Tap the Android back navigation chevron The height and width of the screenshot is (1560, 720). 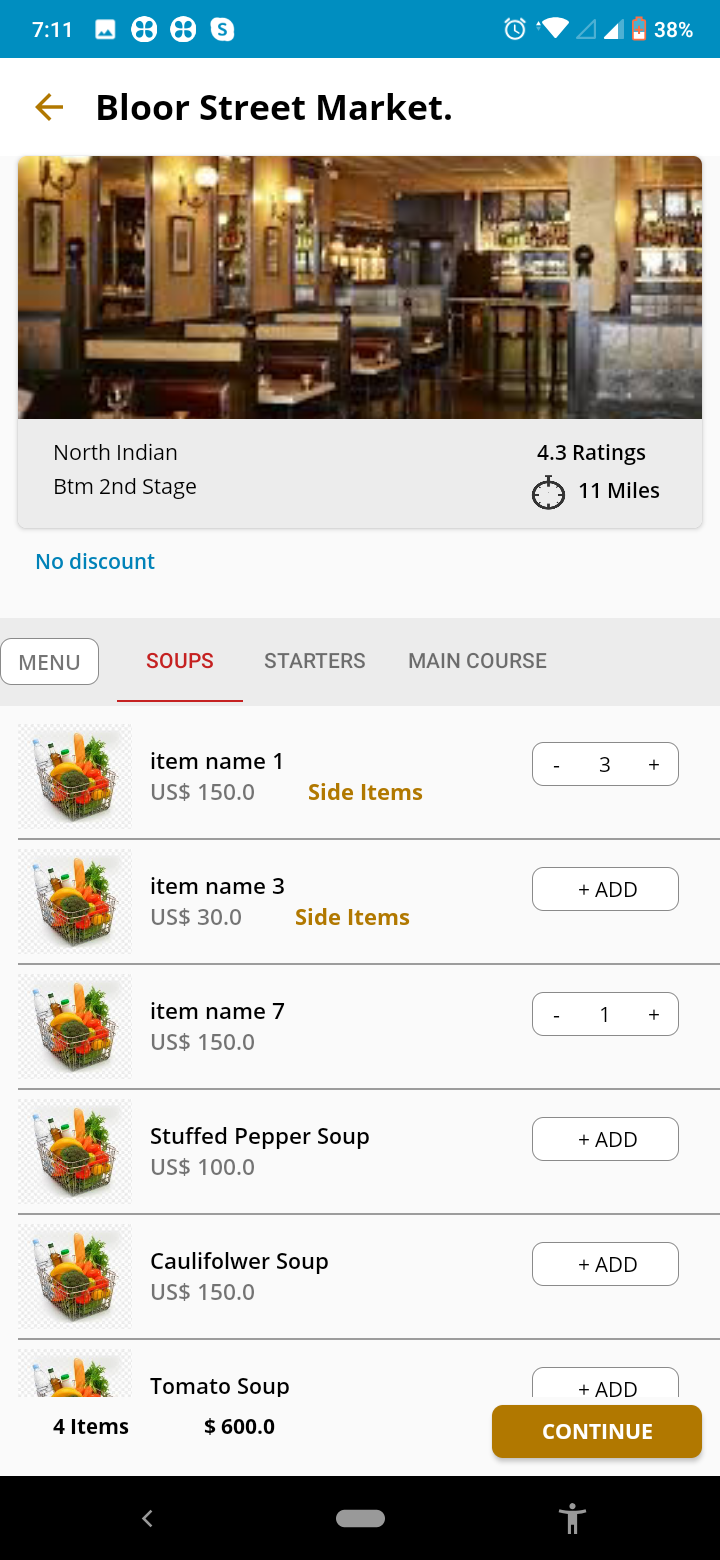[x=147, y=1518]
